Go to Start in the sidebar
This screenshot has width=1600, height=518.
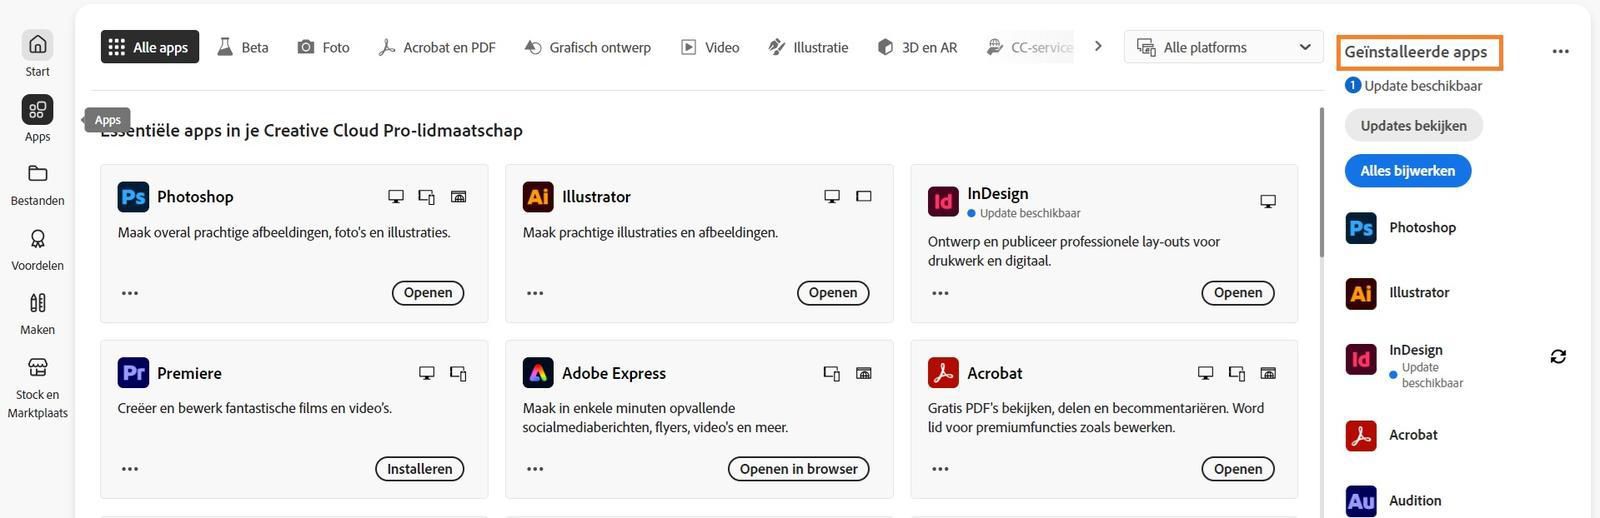pos(37,54)
